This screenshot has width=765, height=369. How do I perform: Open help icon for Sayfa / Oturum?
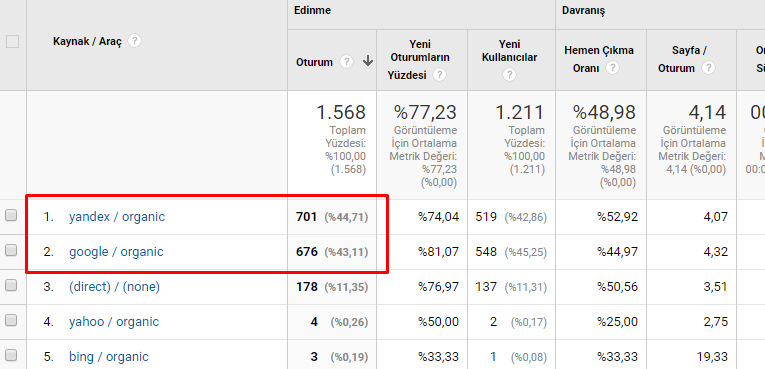pyautogui.click(x=709, y=68)
